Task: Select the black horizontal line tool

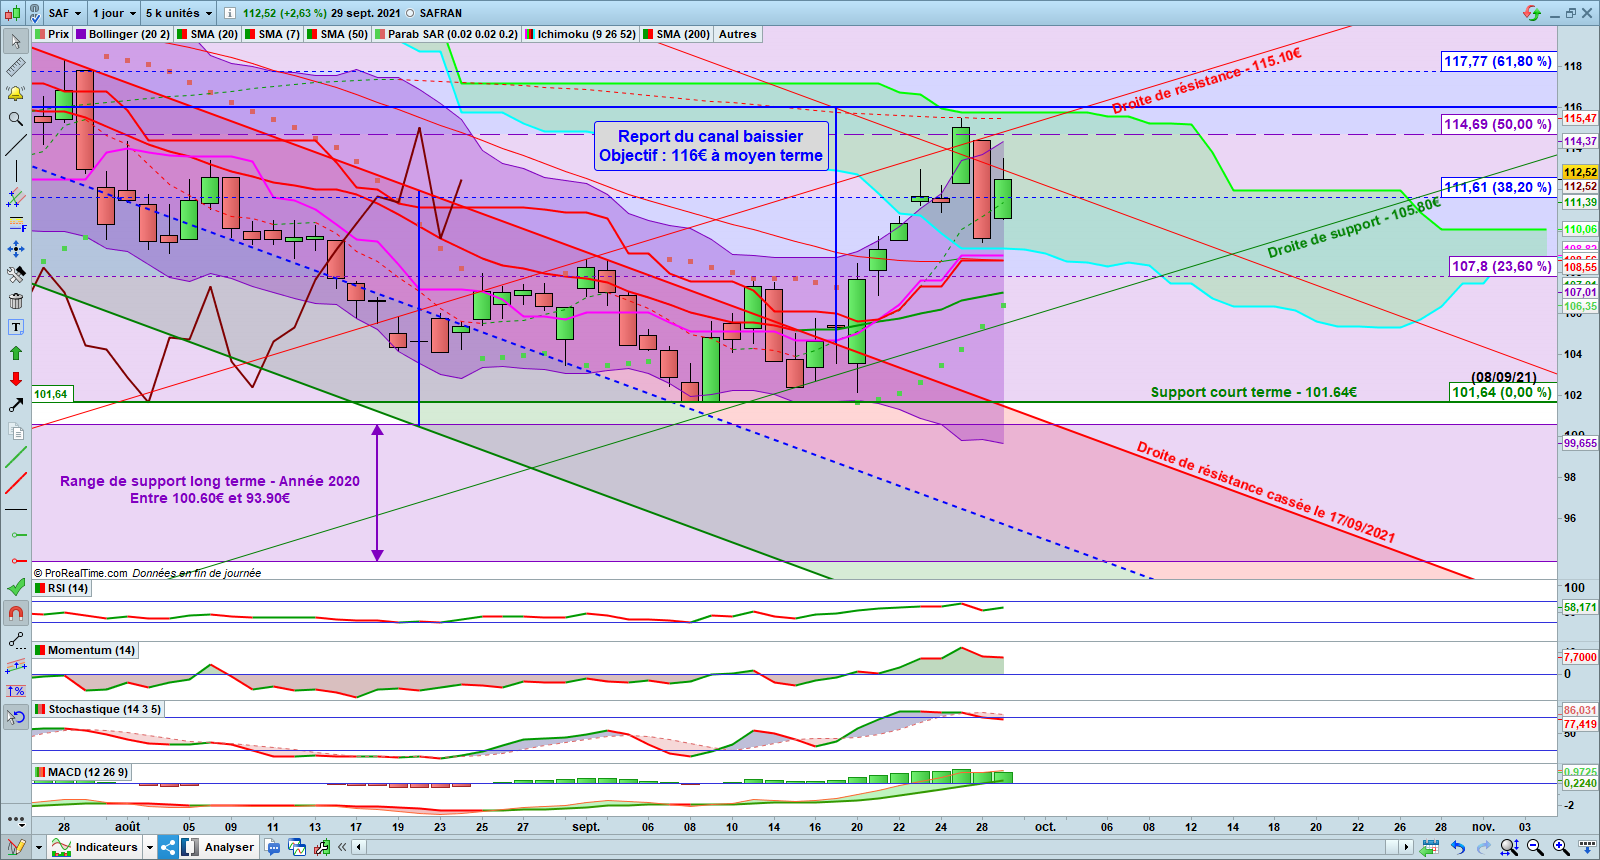Action: pyautogui.click(x=16, y=510)
